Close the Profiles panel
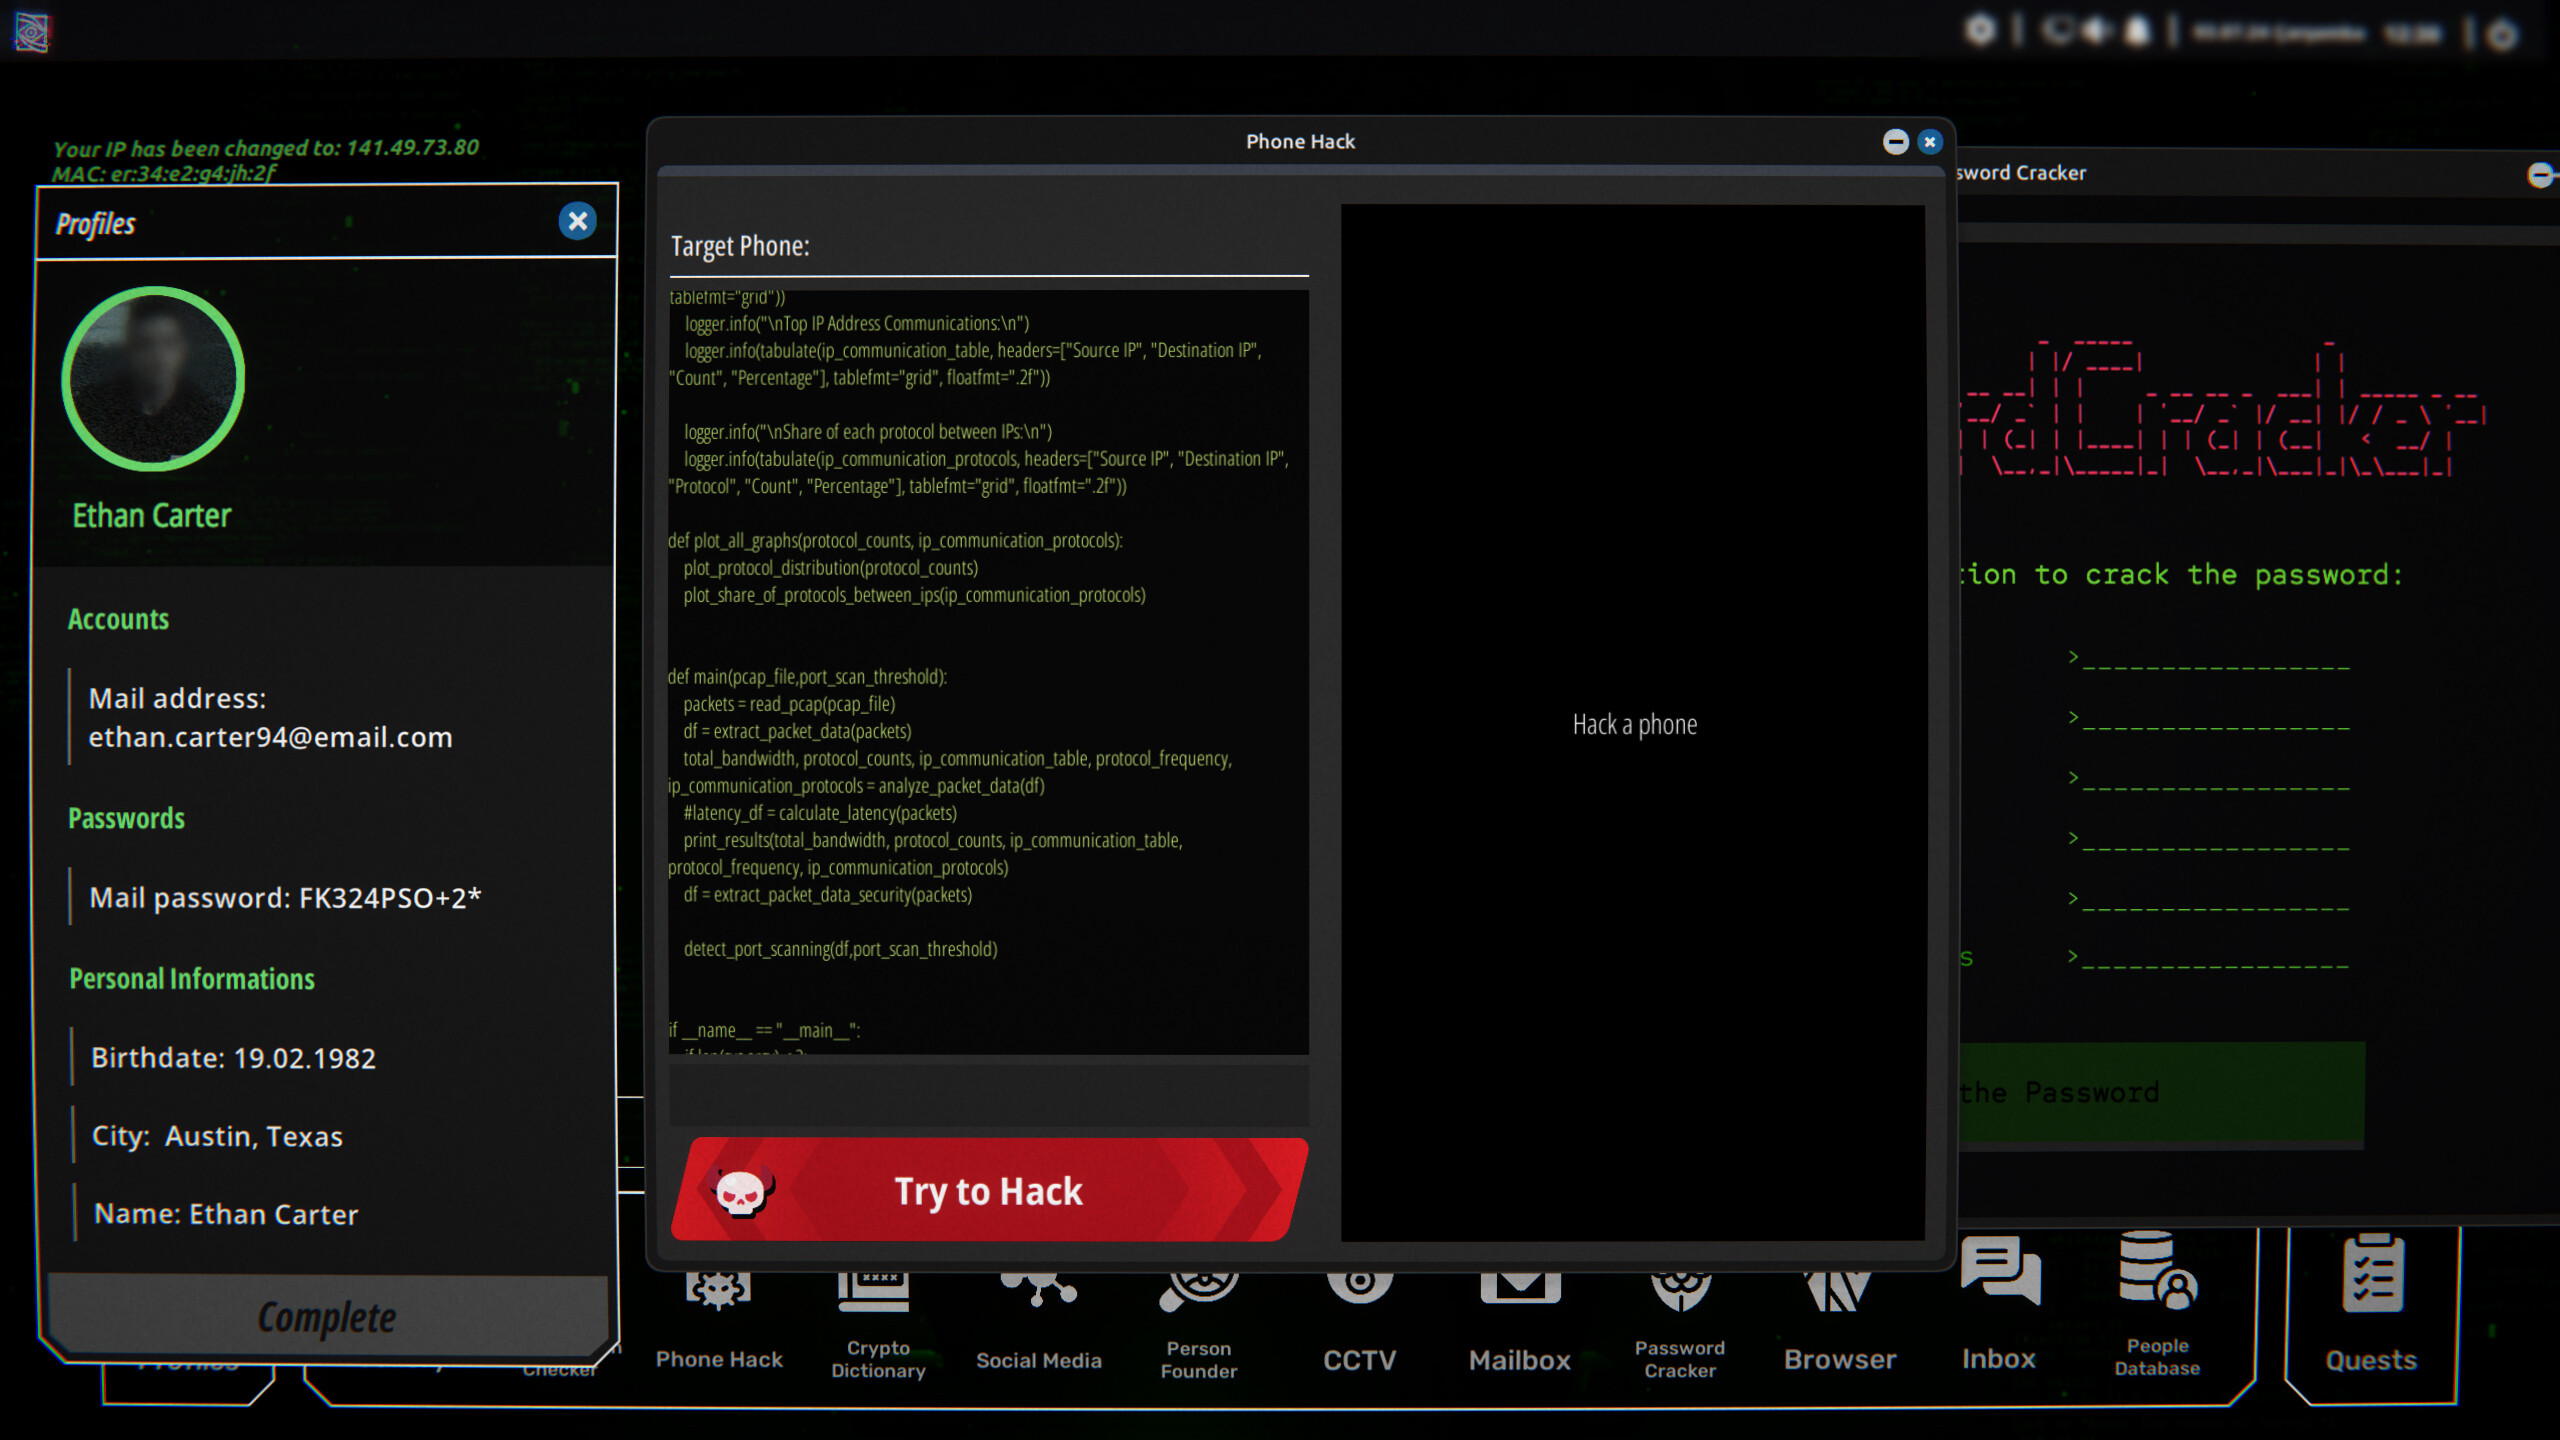This screenshot has width=2560, height=1440. [577, 222]
